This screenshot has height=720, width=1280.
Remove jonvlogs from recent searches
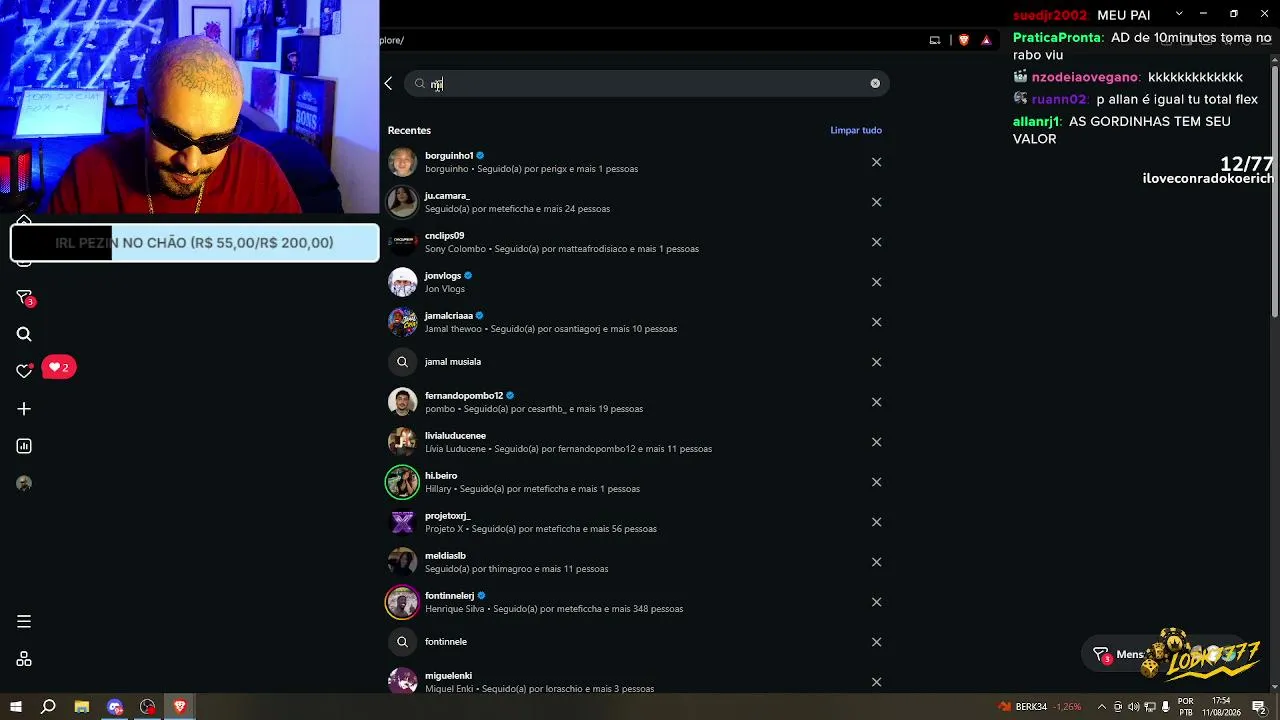coord(876,282)
